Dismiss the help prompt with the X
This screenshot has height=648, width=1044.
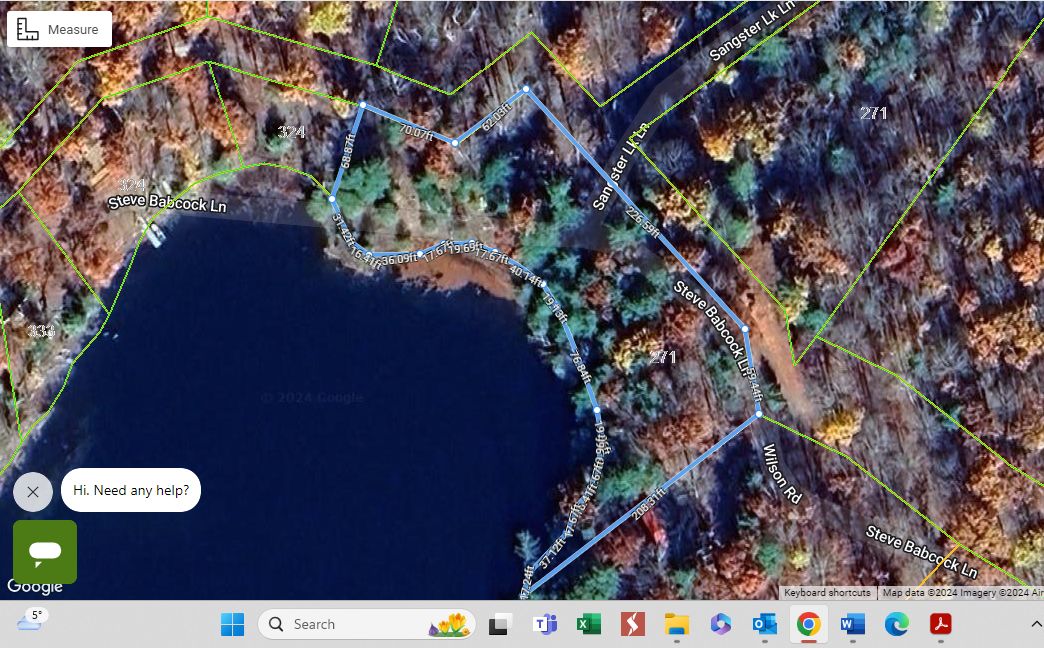click(33, 492)
